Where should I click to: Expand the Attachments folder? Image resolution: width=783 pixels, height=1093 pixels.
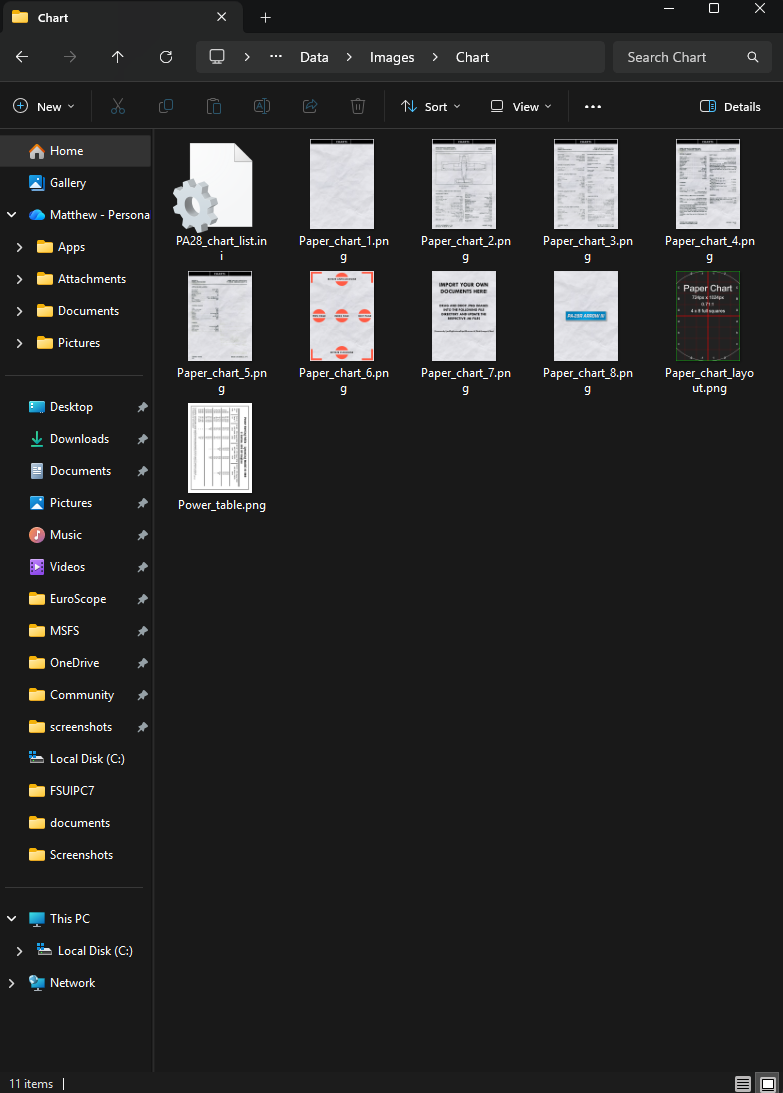coord(20,279)
